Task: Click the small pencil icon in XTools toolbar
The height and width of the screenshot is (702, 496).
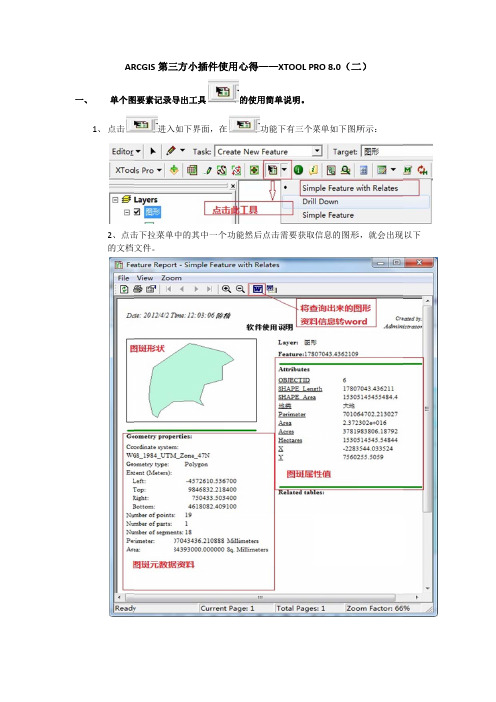Action: pyautogui.click(x=208, y=171)
